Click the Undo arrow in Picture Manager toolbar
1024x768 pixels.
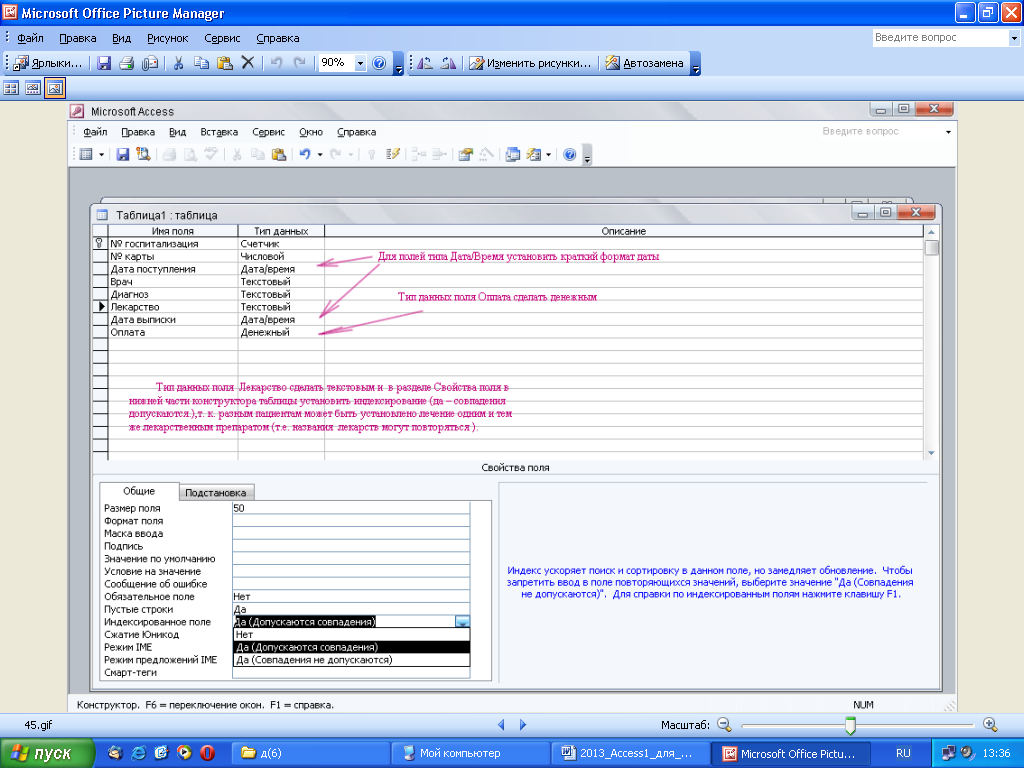(276, 63)
